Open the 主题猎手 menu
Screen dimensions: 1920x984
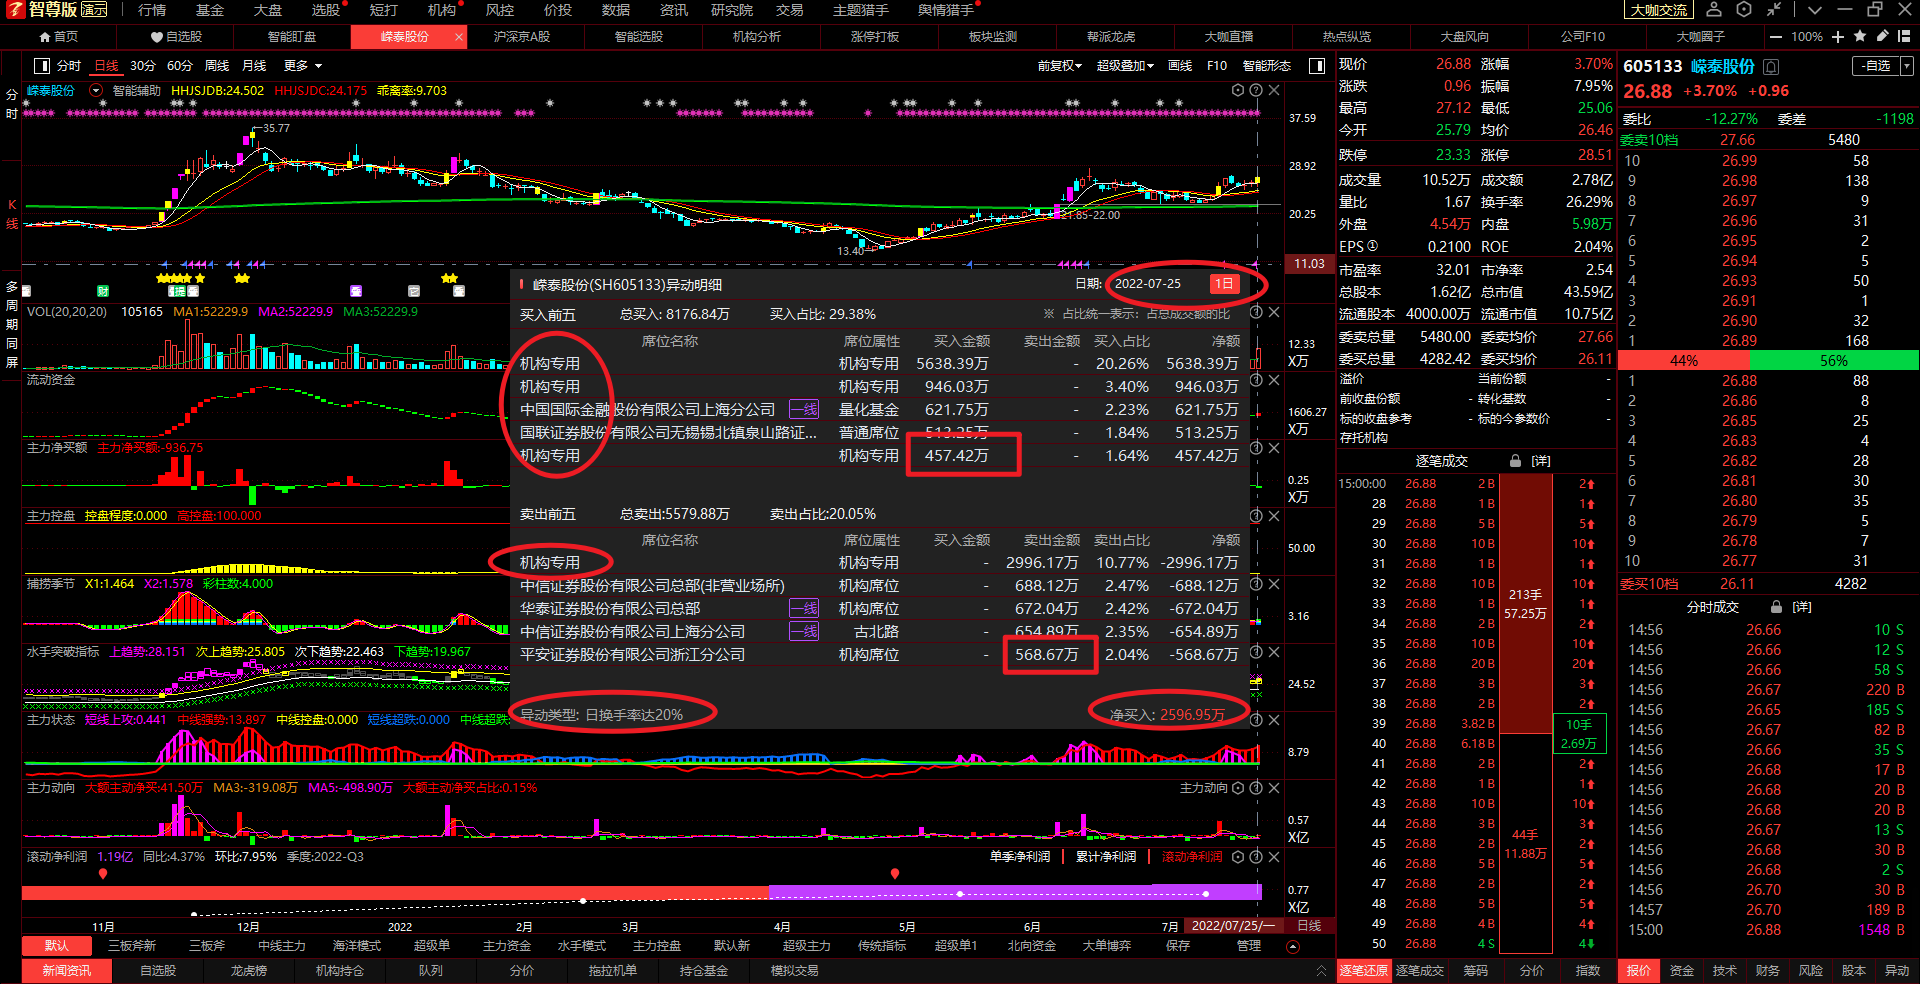pos(861,10)
